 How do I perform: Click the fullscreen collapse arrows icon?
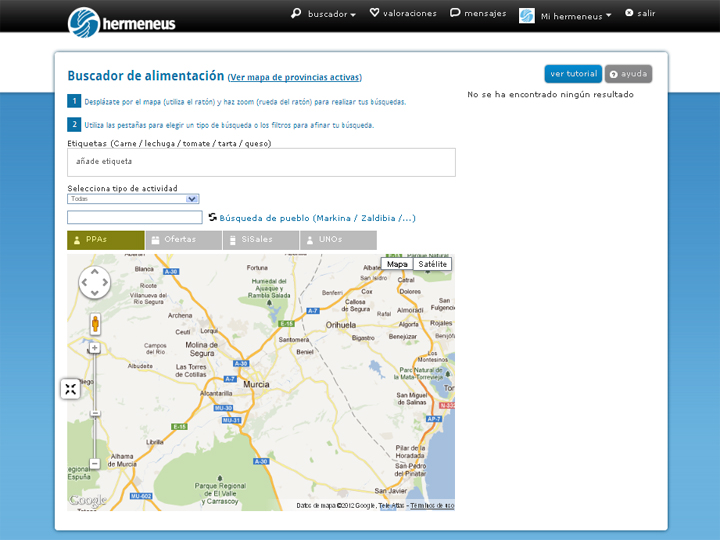pos(70,389)
